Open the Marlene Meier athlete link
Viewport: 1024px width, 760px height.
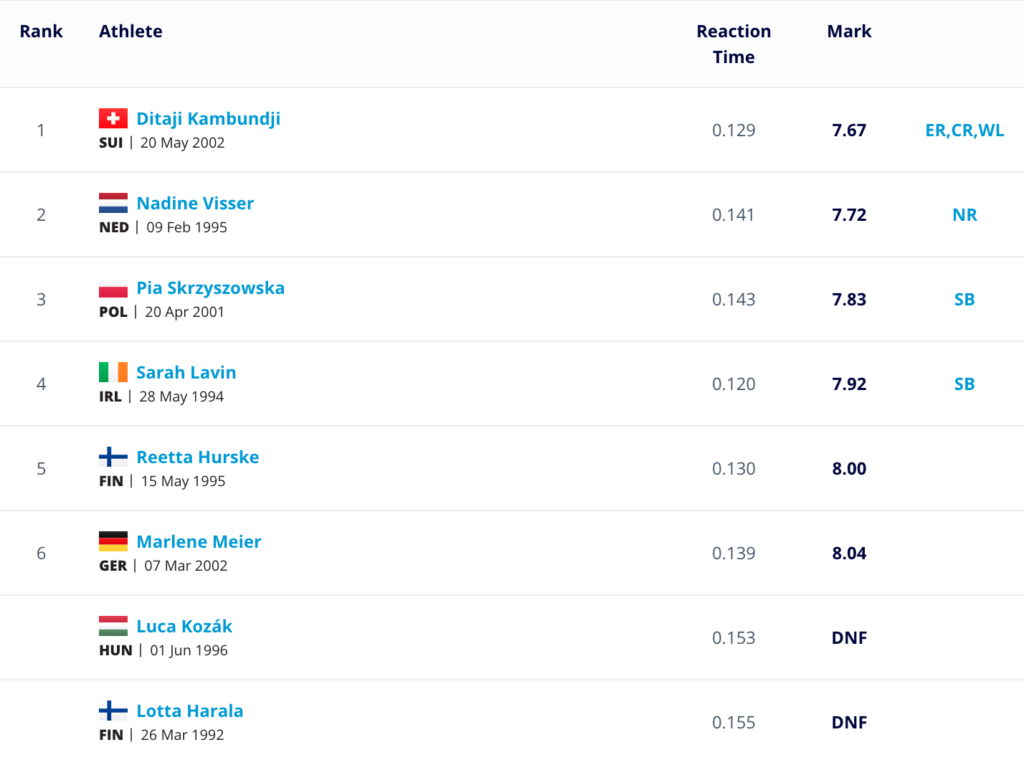click(198, 542)
